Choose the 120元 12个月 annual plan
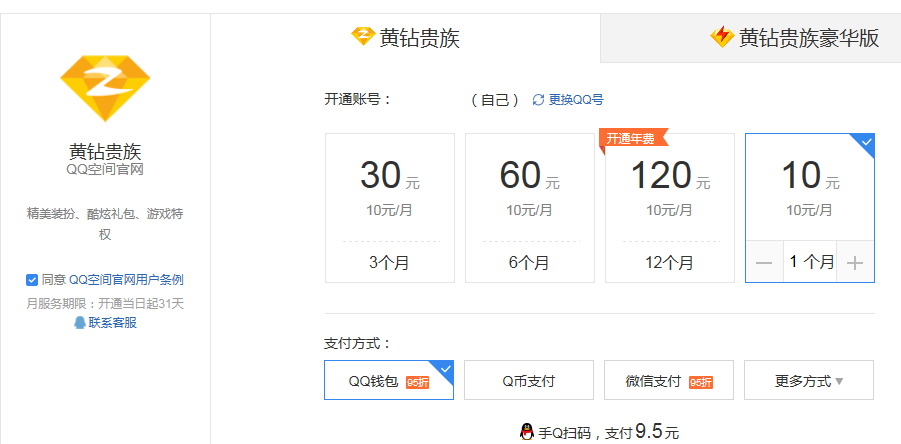 [670, 208]
